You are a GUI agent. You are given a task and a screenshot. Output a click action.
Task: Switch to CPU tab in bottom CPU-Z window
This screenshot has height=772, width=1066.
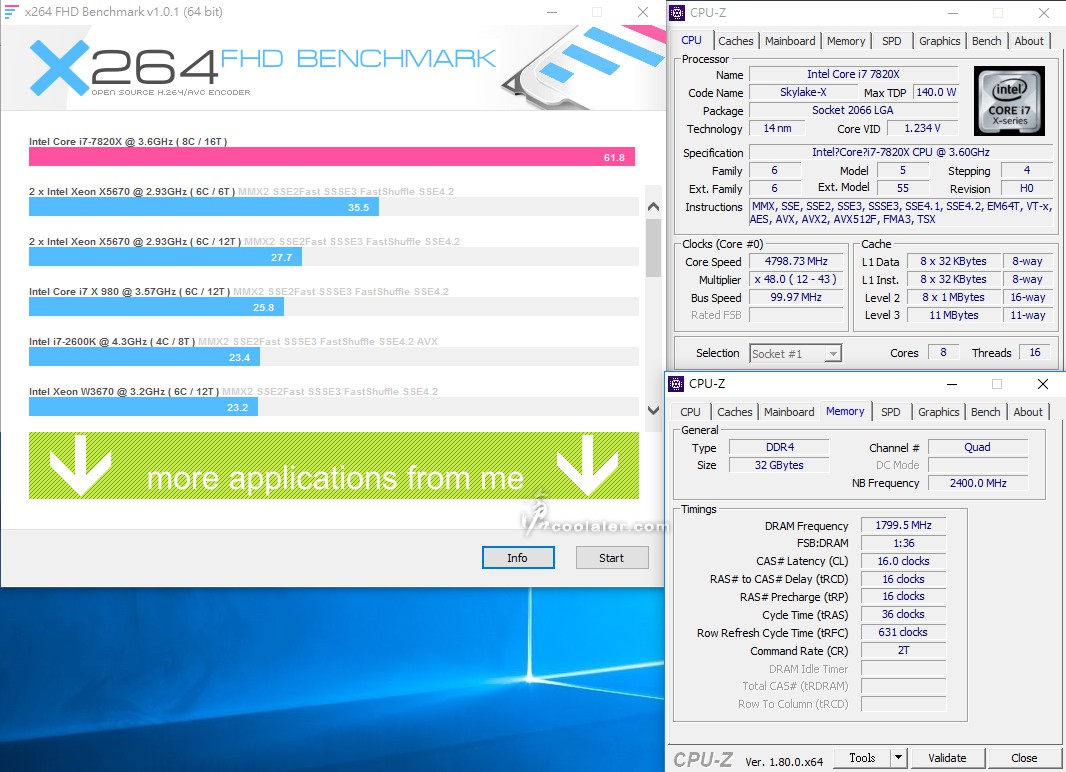[x=690, y=412]
